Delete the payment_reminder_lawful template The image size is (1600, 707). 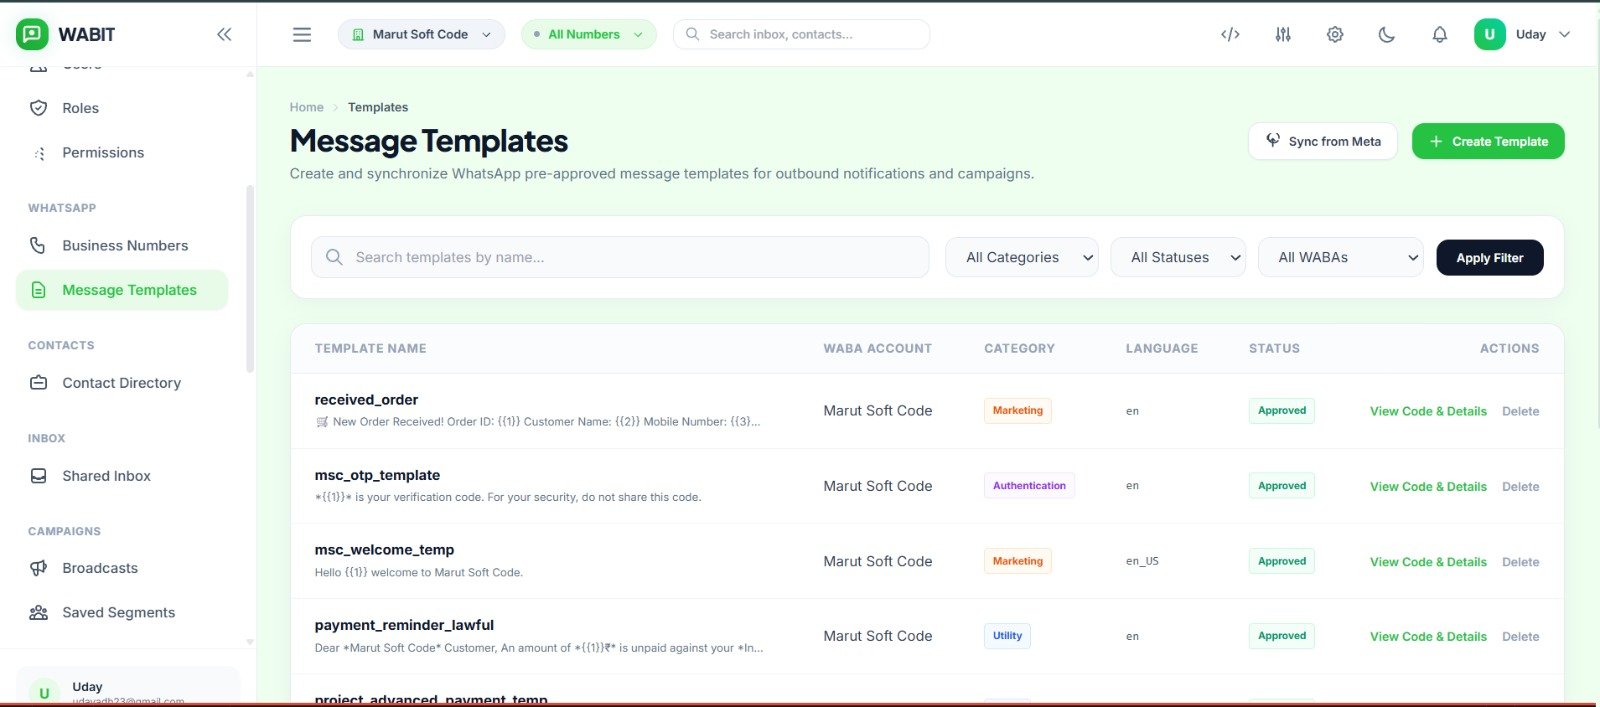pyautogui.click(x=1520, y=637)
